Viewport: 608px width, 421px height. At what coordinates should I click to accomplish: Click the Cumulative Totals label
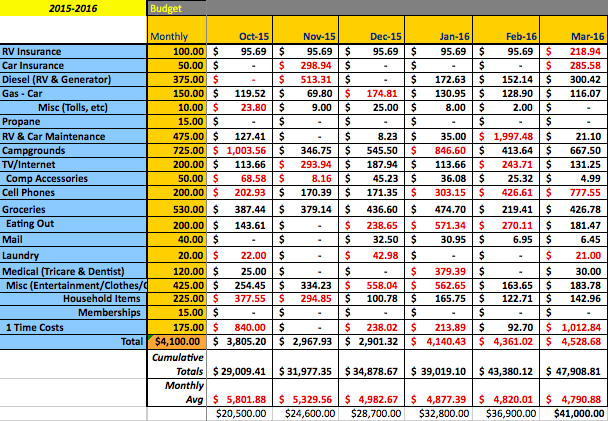(177, 364)
